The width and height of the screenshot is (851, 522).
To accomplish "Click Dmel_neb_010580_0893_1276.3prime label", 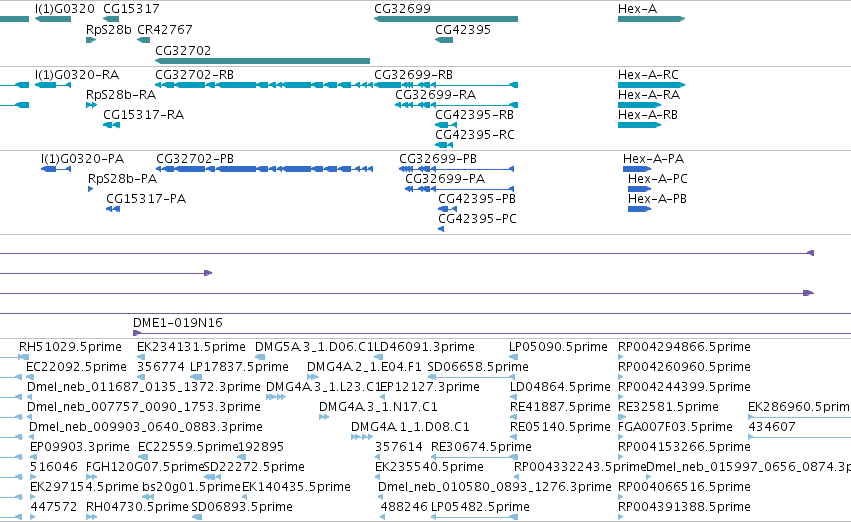I will (495, 487).
